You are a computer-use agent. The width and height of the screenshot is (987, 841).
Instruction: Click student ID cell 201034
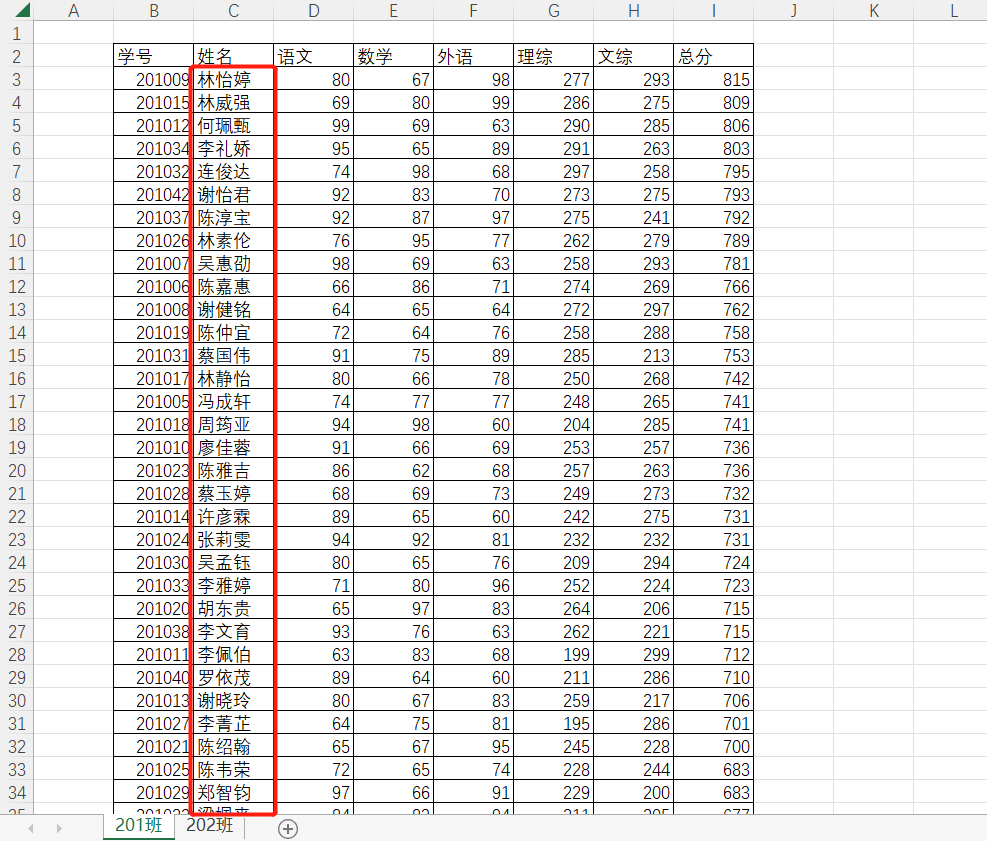click(154, 148)
